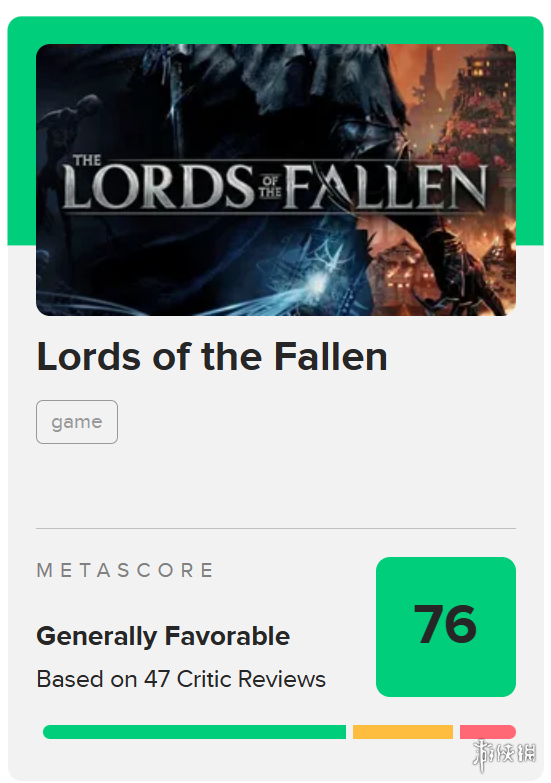This screenshot has width=551, height=783.
Task: Click the 'Lords of the Fallen' title heading
Action: coord(212,358)
